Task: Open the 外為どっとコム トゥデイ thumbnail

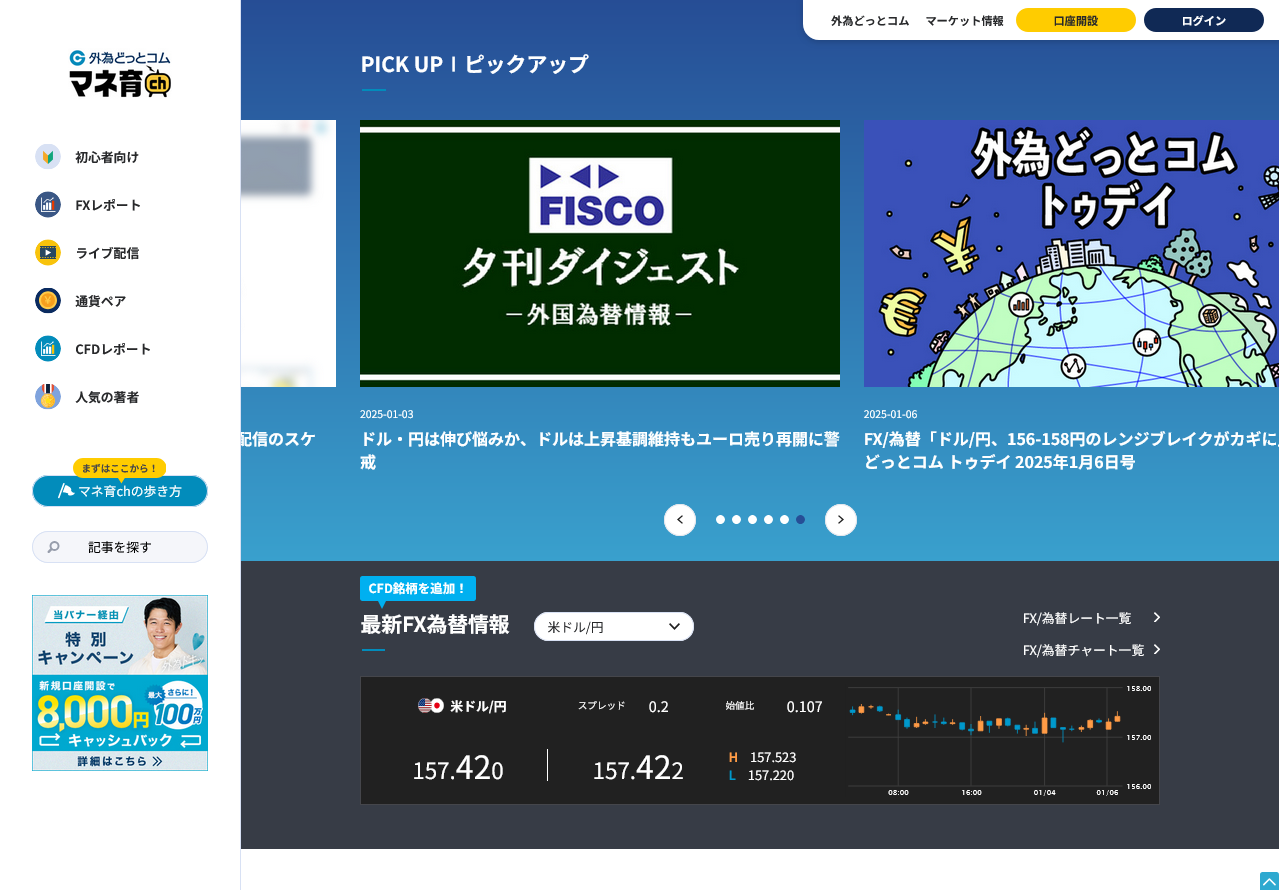Action: [1072, 254]
